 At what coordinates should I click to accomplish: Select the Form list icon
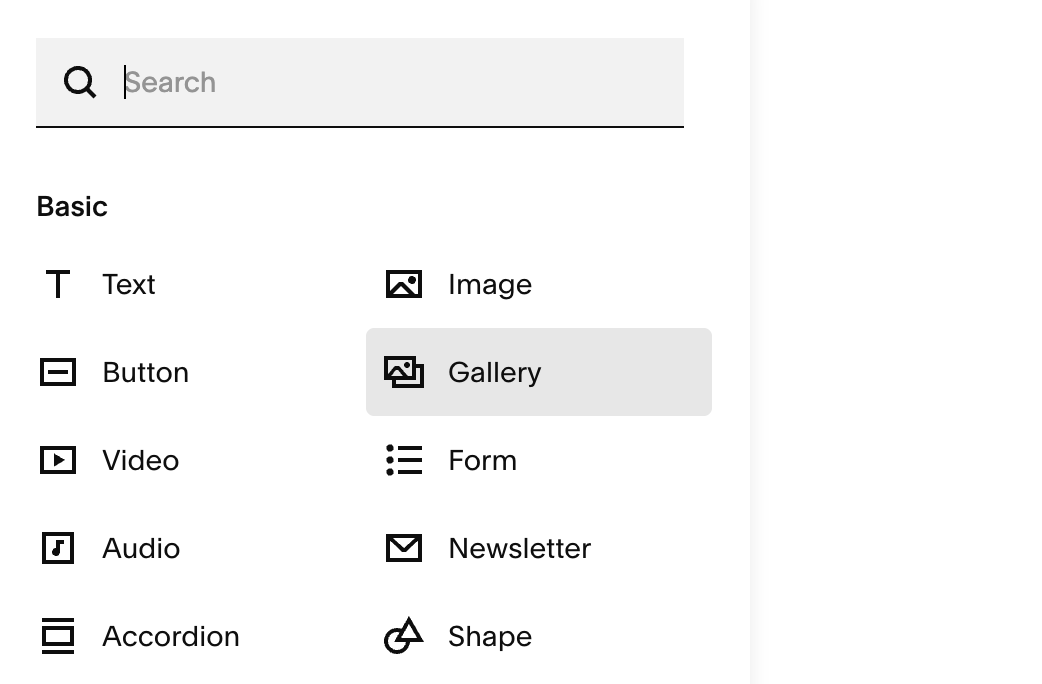pos(404,461)
